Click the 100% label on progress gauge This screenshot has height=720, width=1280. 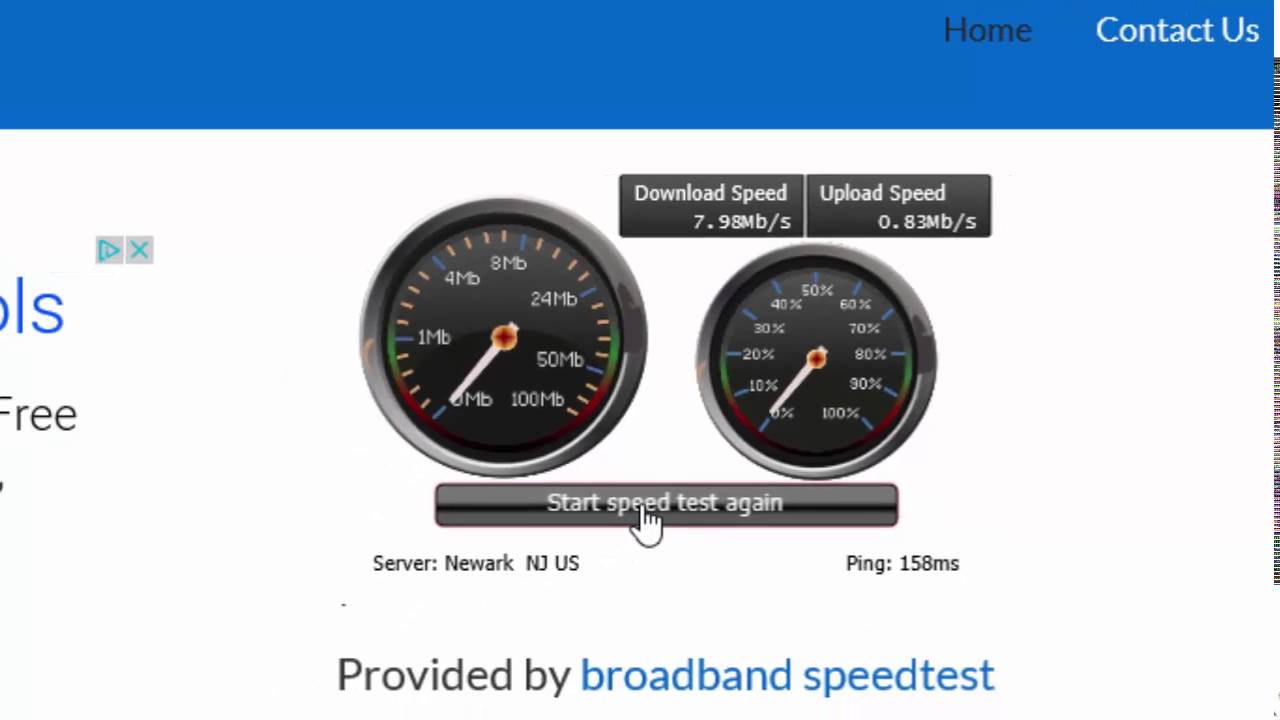[840, 413]
